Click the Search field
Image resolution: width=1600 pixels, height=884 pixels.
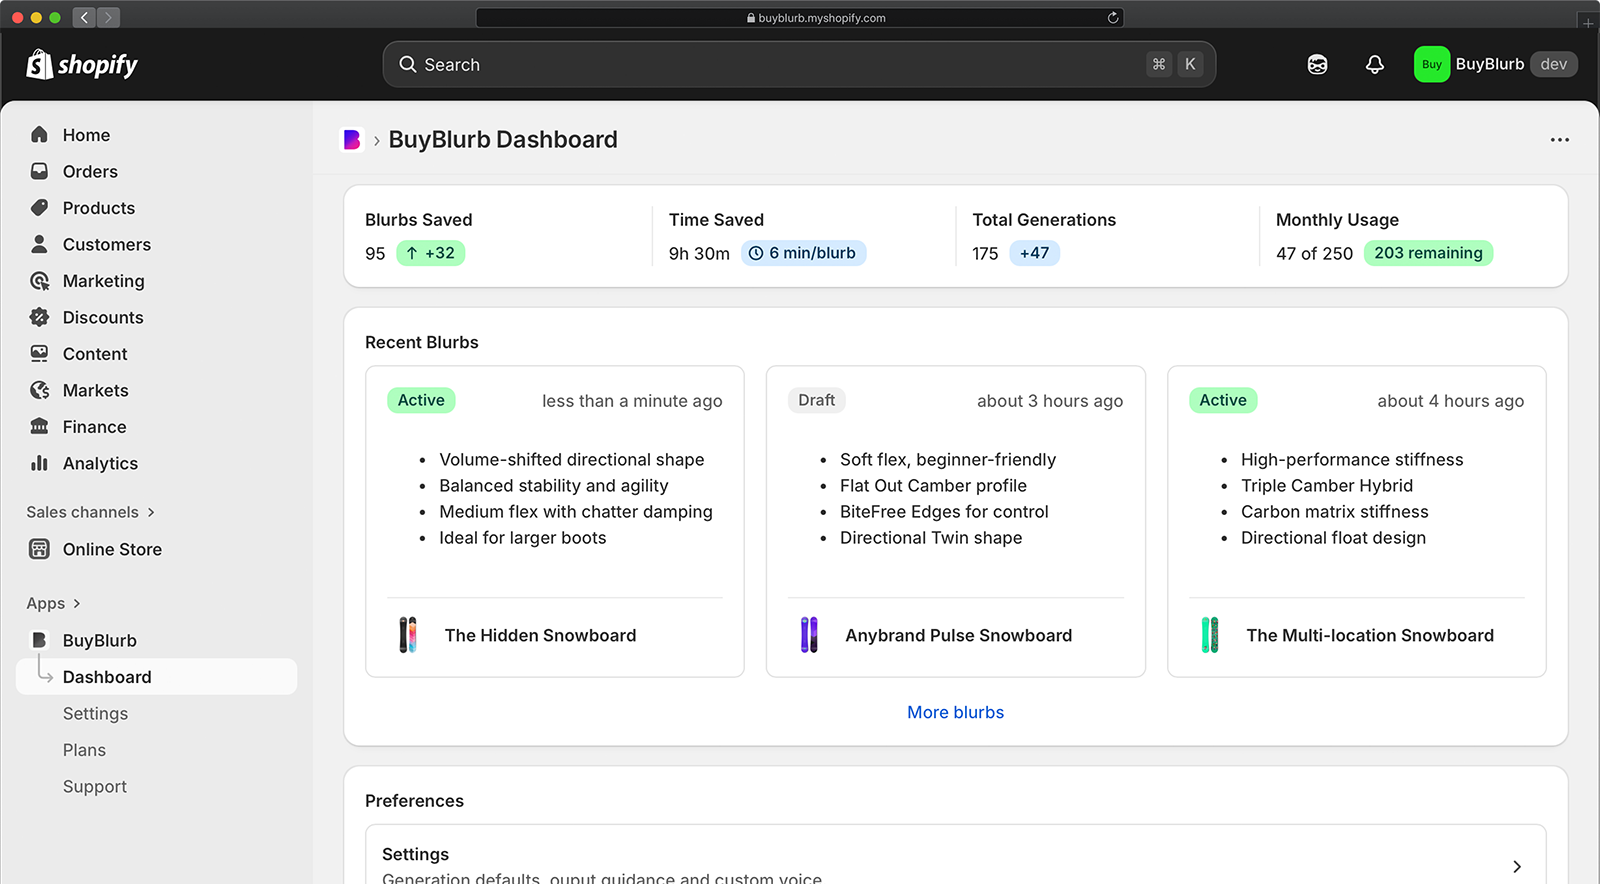click(x=799, y=64)
